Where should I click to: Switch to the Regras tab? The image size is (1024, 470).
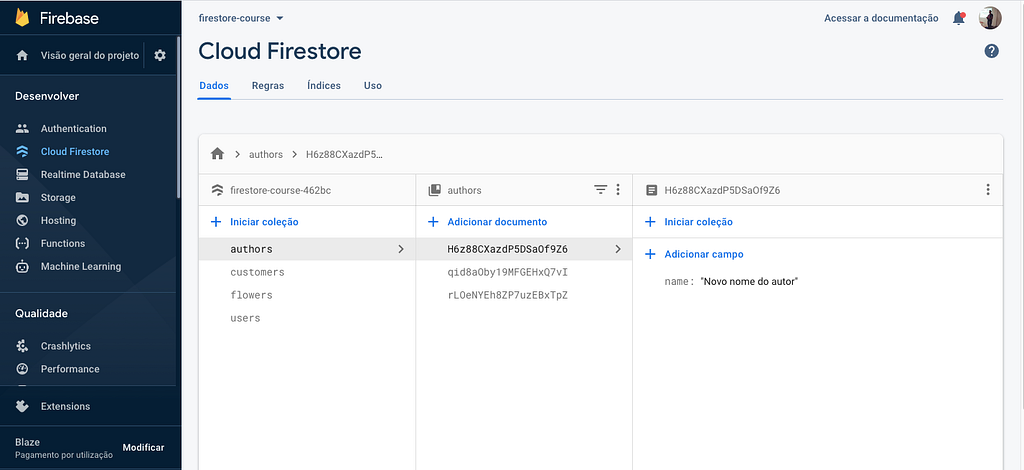pyautogui.click(x=268, y=86)
